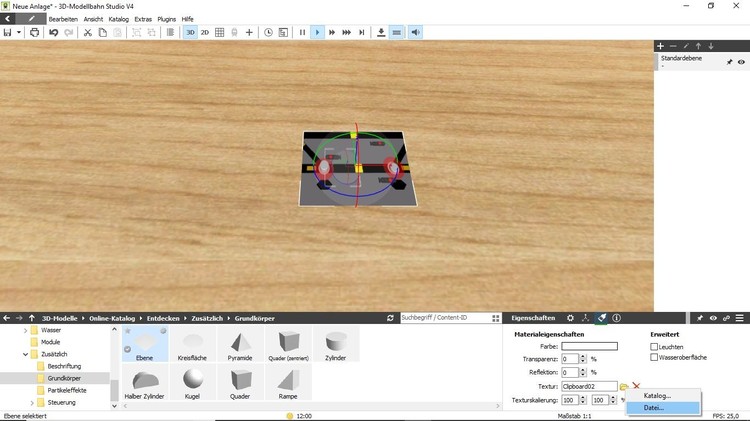Image resolution: width=750 pixels, height=421 pixels.
Task: Toggle the grid display icon
Action: [220, 33]
